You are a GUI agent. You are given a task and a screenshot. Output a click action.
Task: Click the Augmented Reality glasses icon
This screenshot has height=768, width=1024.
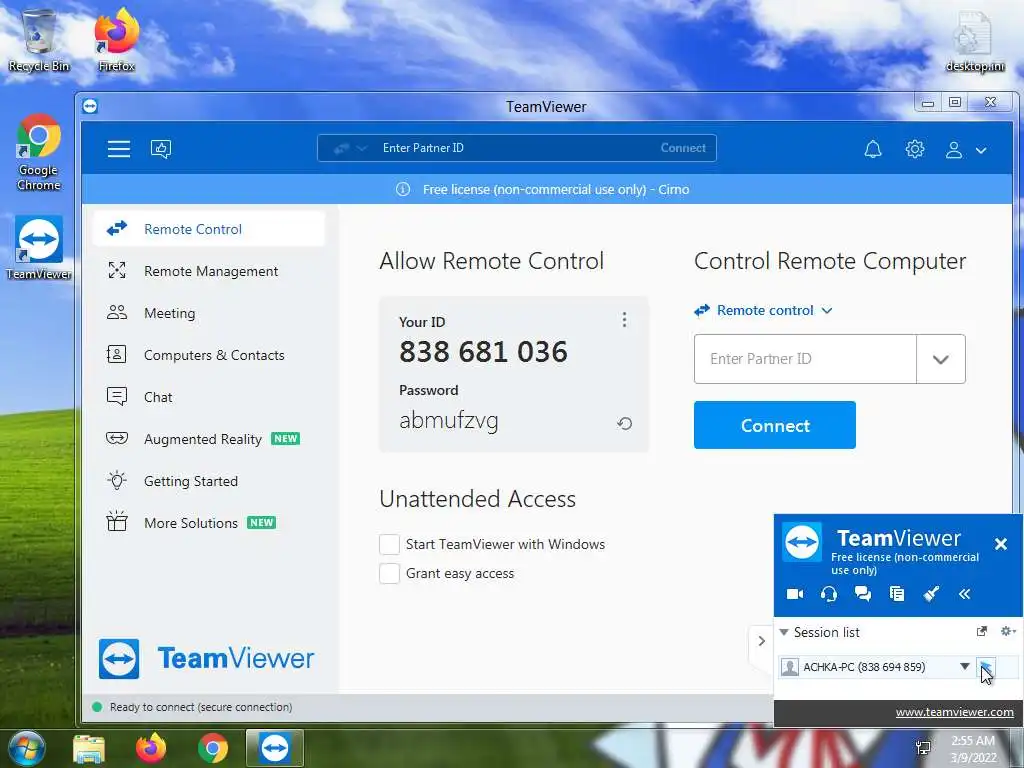click(x=117, y=438)
